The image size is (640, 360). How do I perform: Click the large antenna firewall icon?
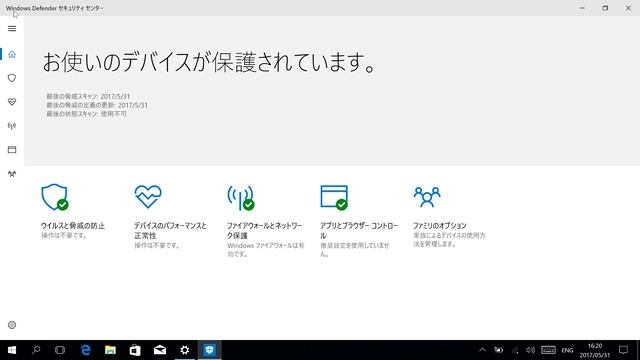(x=241, y=198)
